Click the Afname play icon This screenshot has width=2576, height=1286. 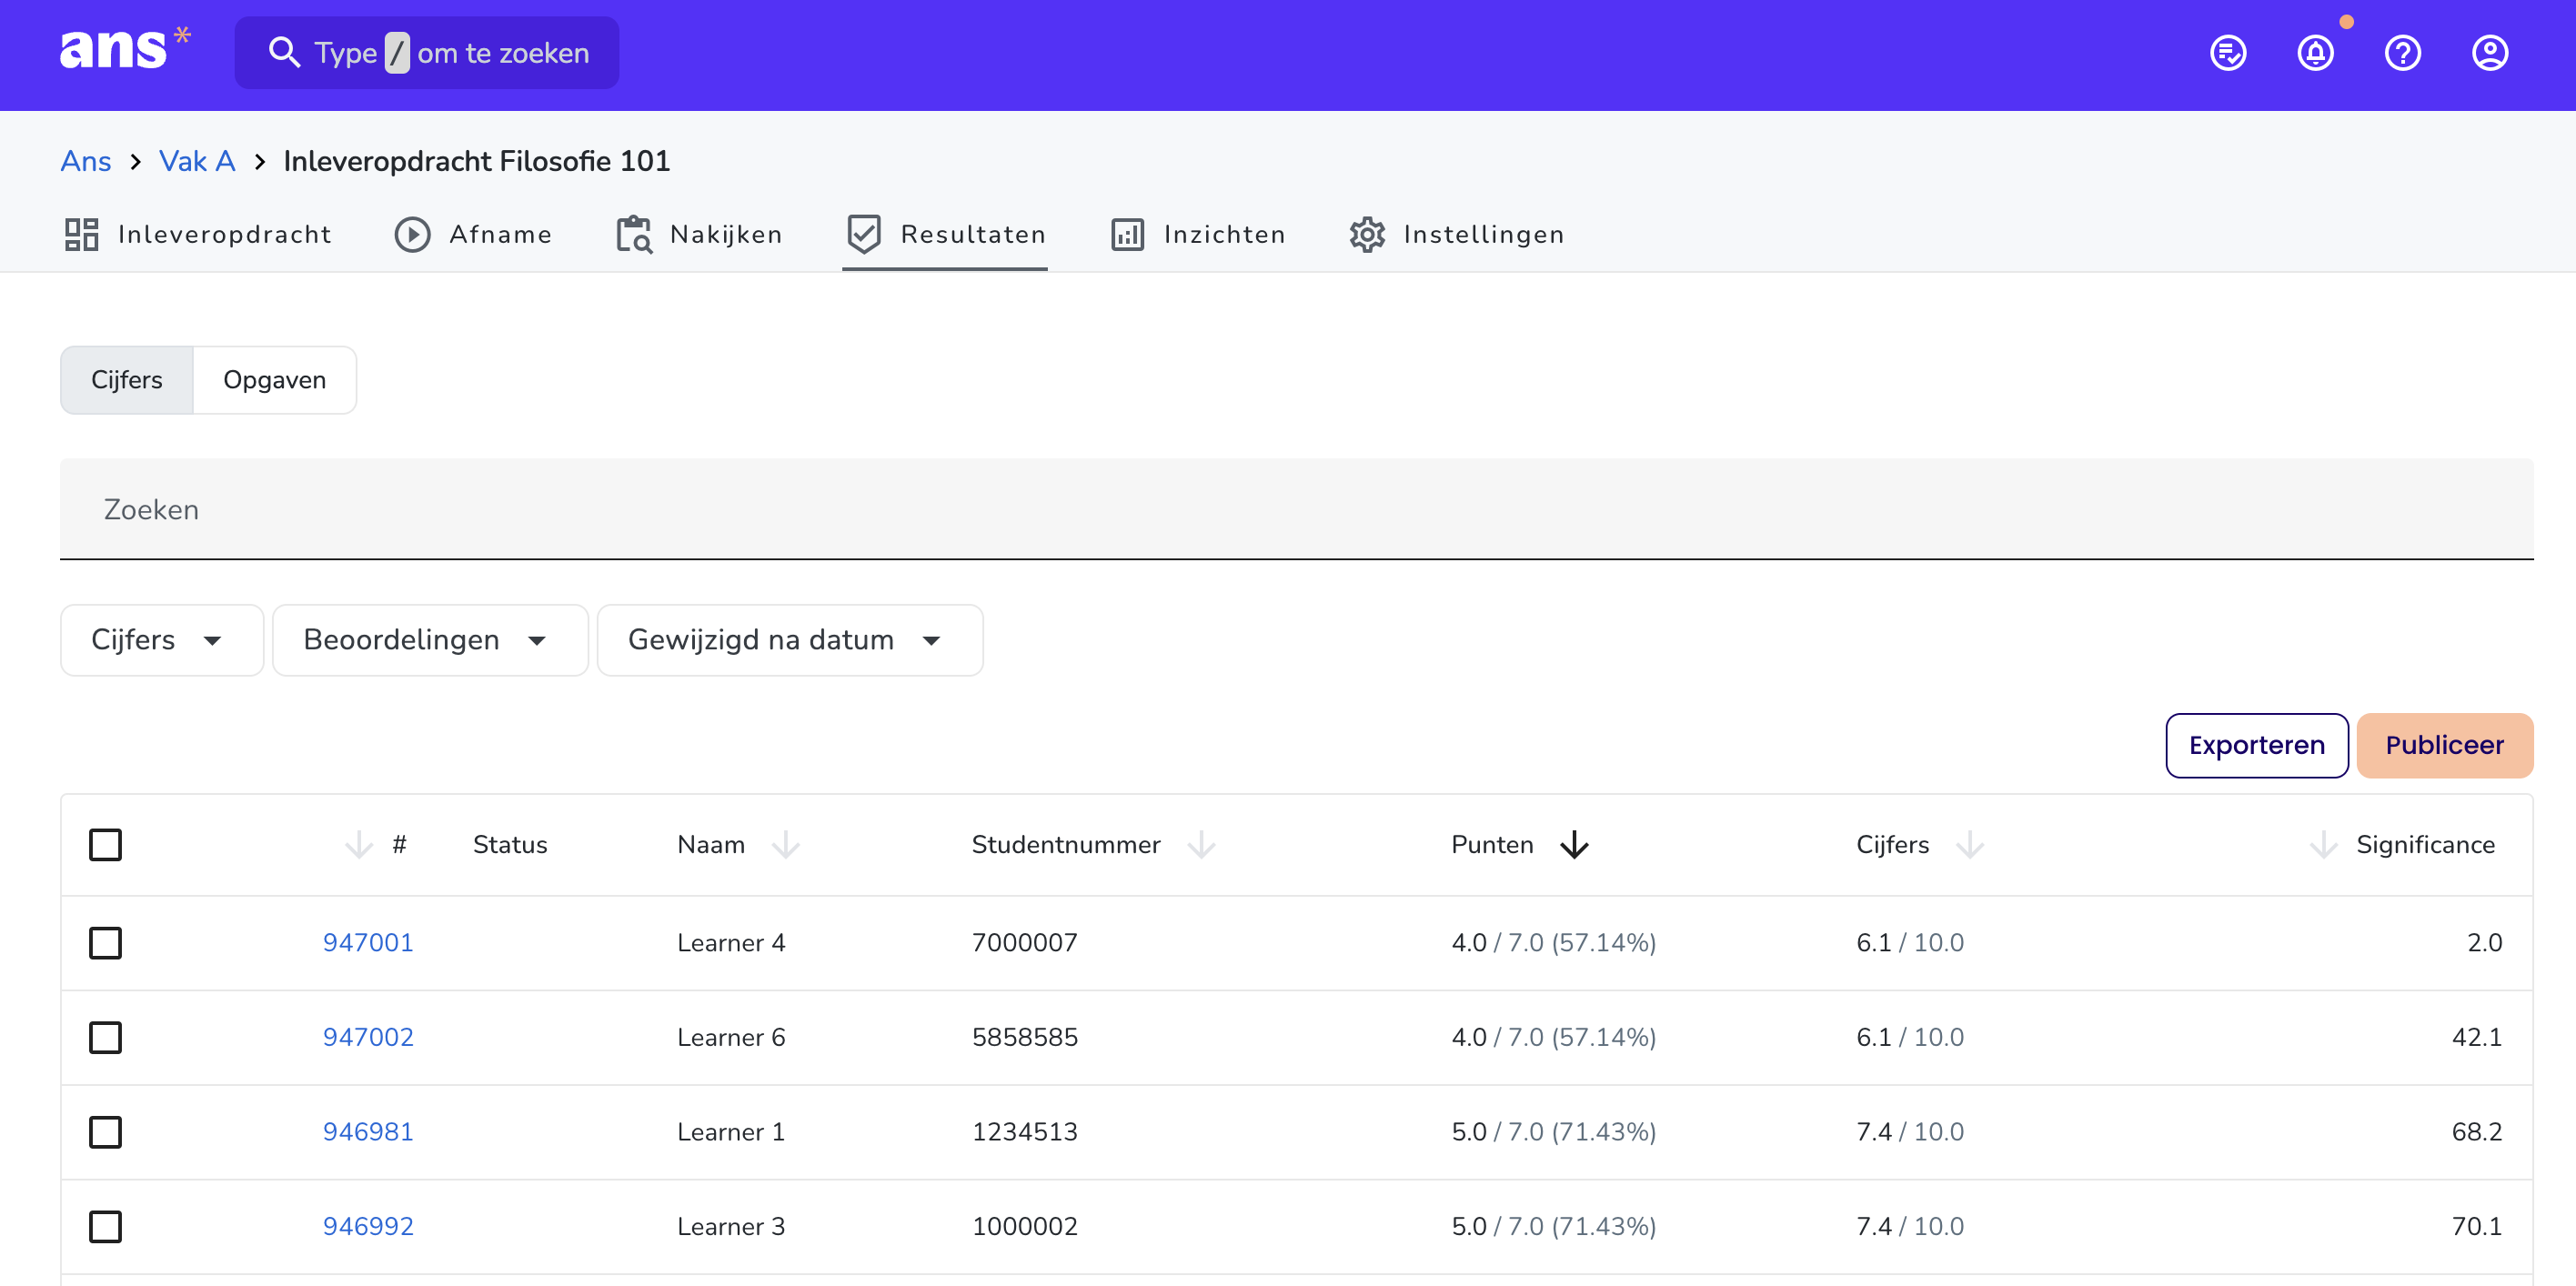412,234
